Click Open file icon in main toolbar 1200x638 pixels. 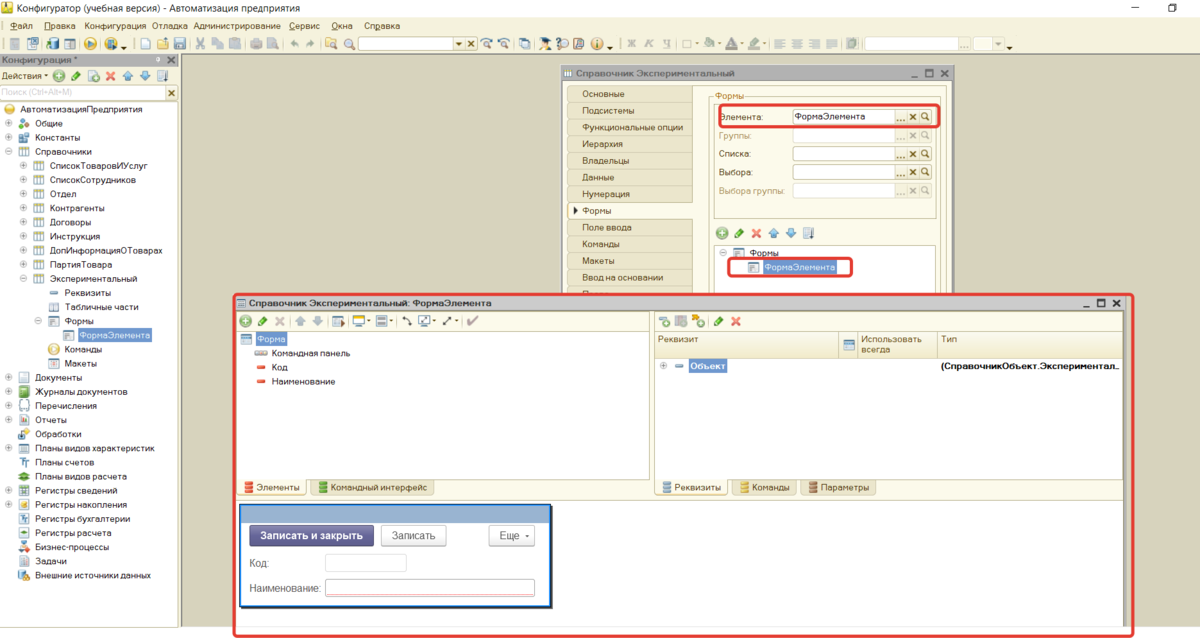point(163,44)
